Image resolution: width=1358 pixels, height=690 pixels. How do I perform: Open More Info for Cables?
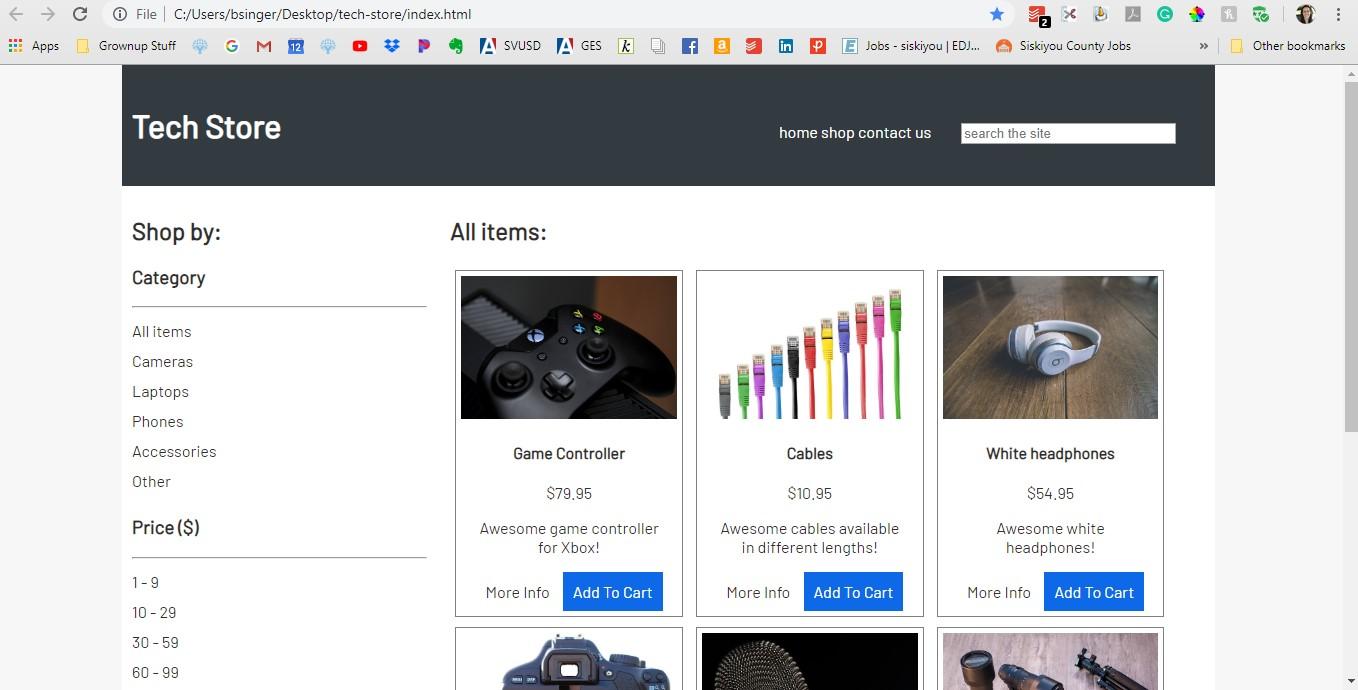pos(758,592)
